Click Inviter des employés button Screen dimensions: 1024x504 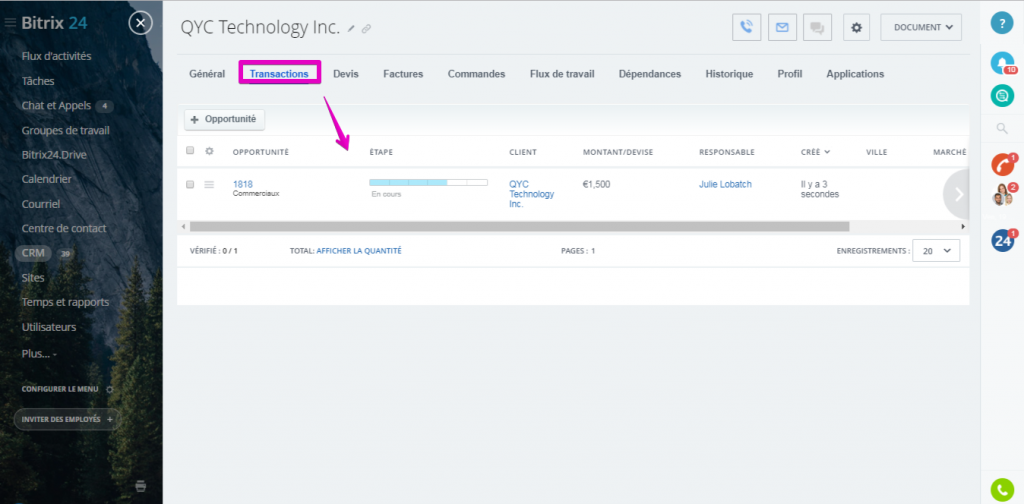[67, 419]
